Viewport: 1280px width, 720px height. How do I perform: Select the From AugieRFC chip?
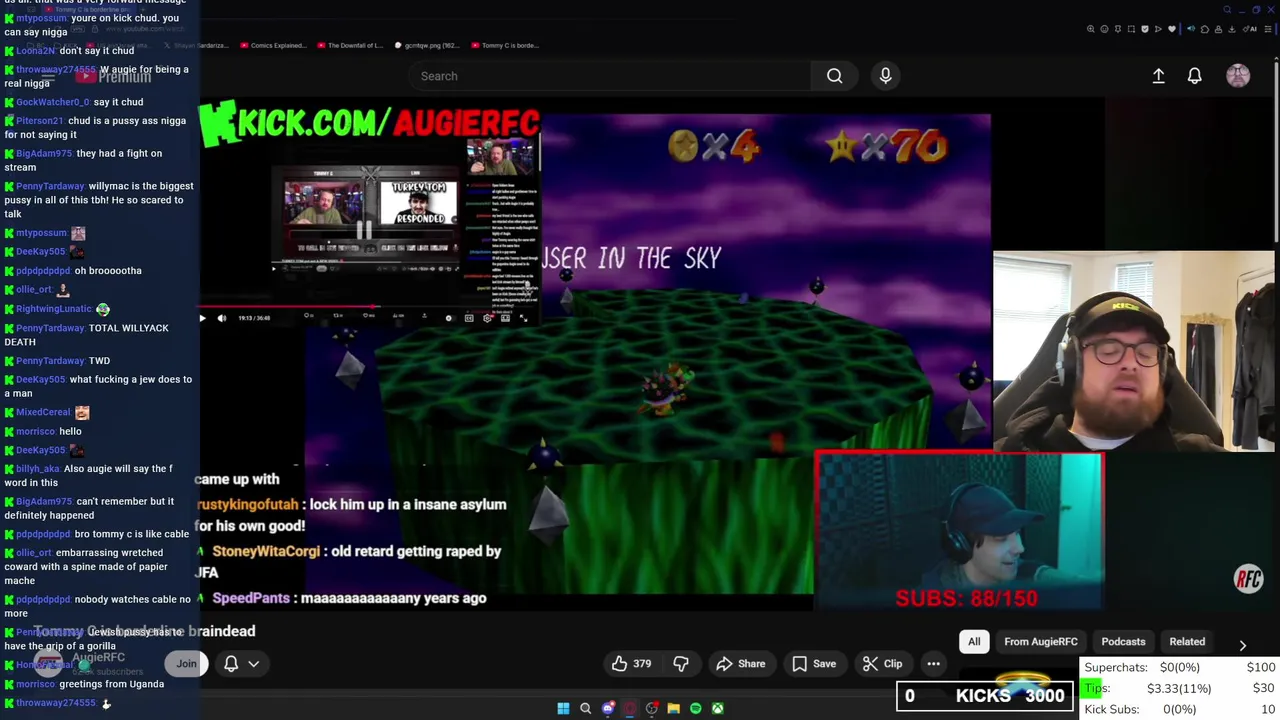[1041, 642]
